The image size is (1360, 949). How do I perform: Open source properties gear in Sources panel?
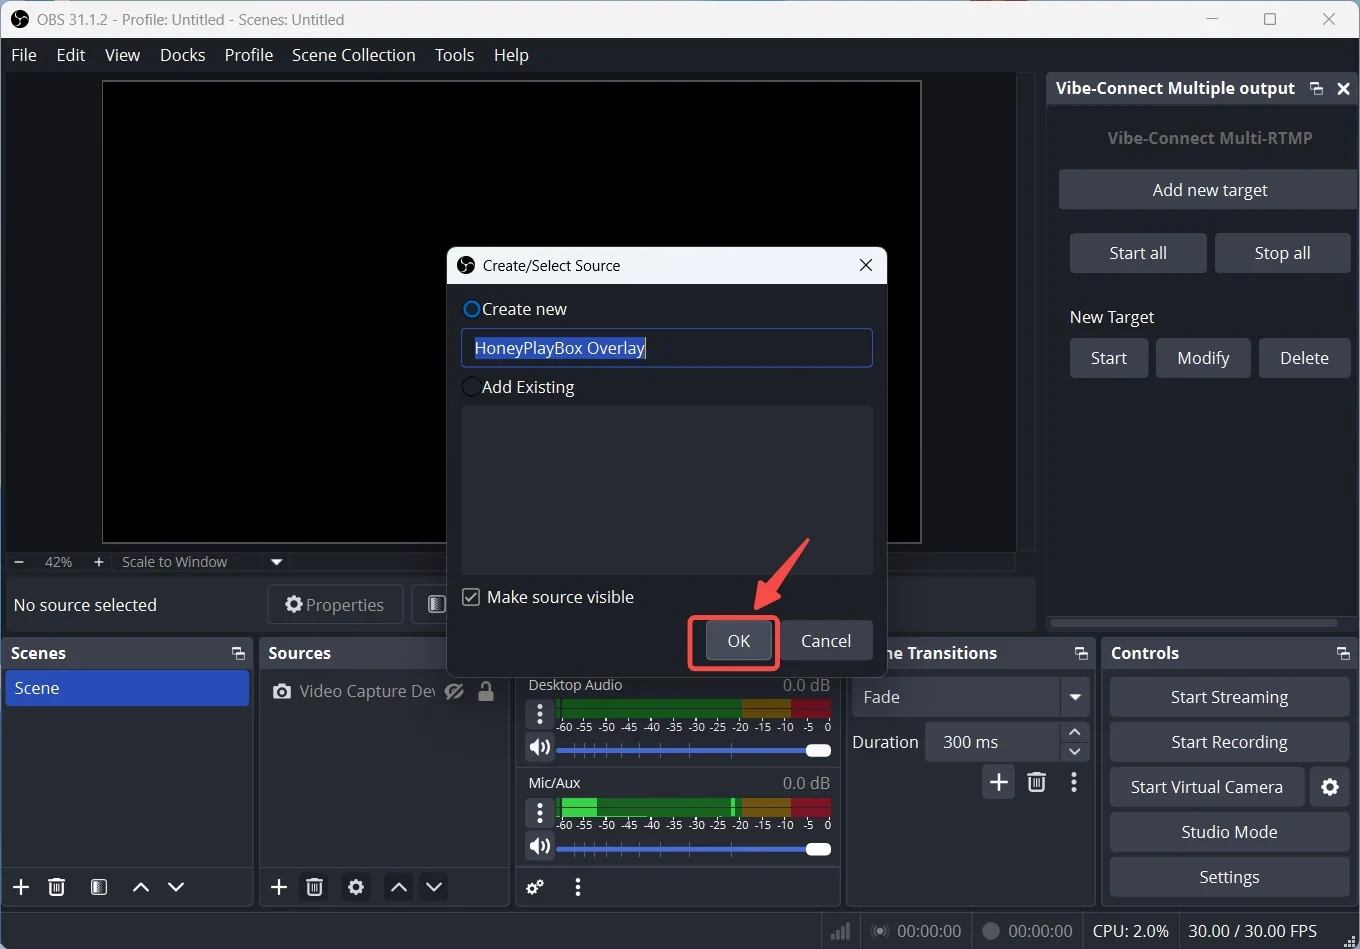click(355, 887)
